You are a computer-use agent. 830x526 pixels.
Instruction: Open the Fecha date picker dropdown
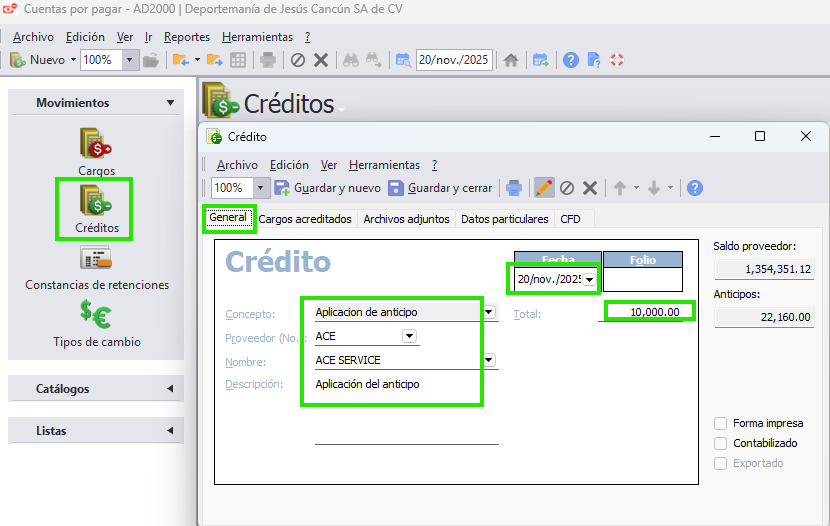click(590, 280)
